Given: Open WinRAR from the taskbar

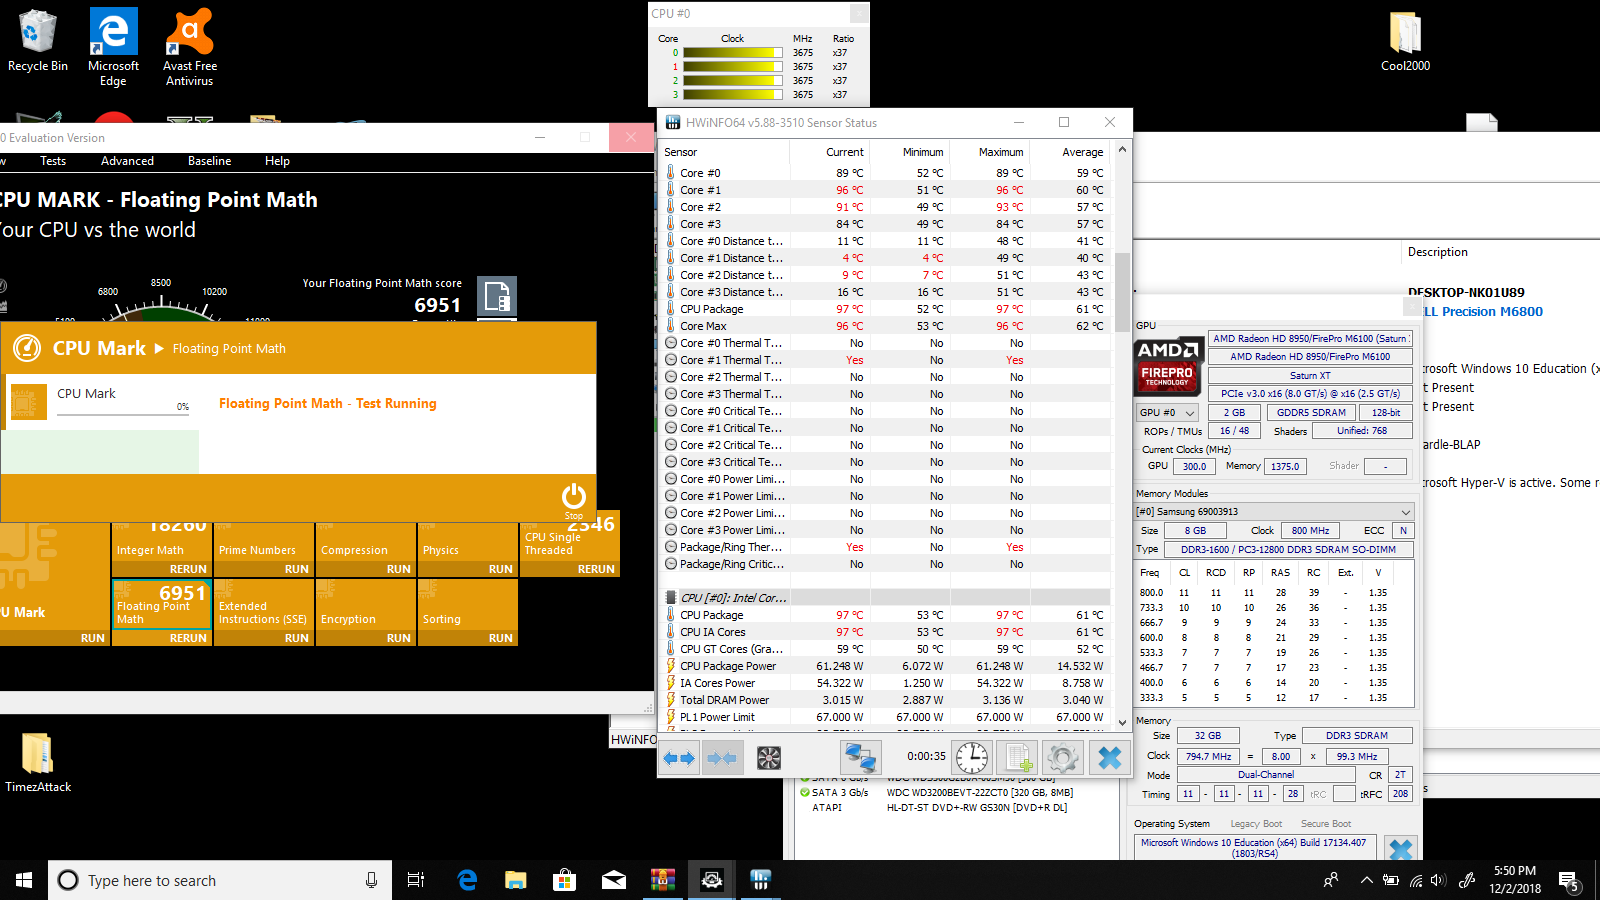Looking at the screenshot, I should (x=663, y=880).
